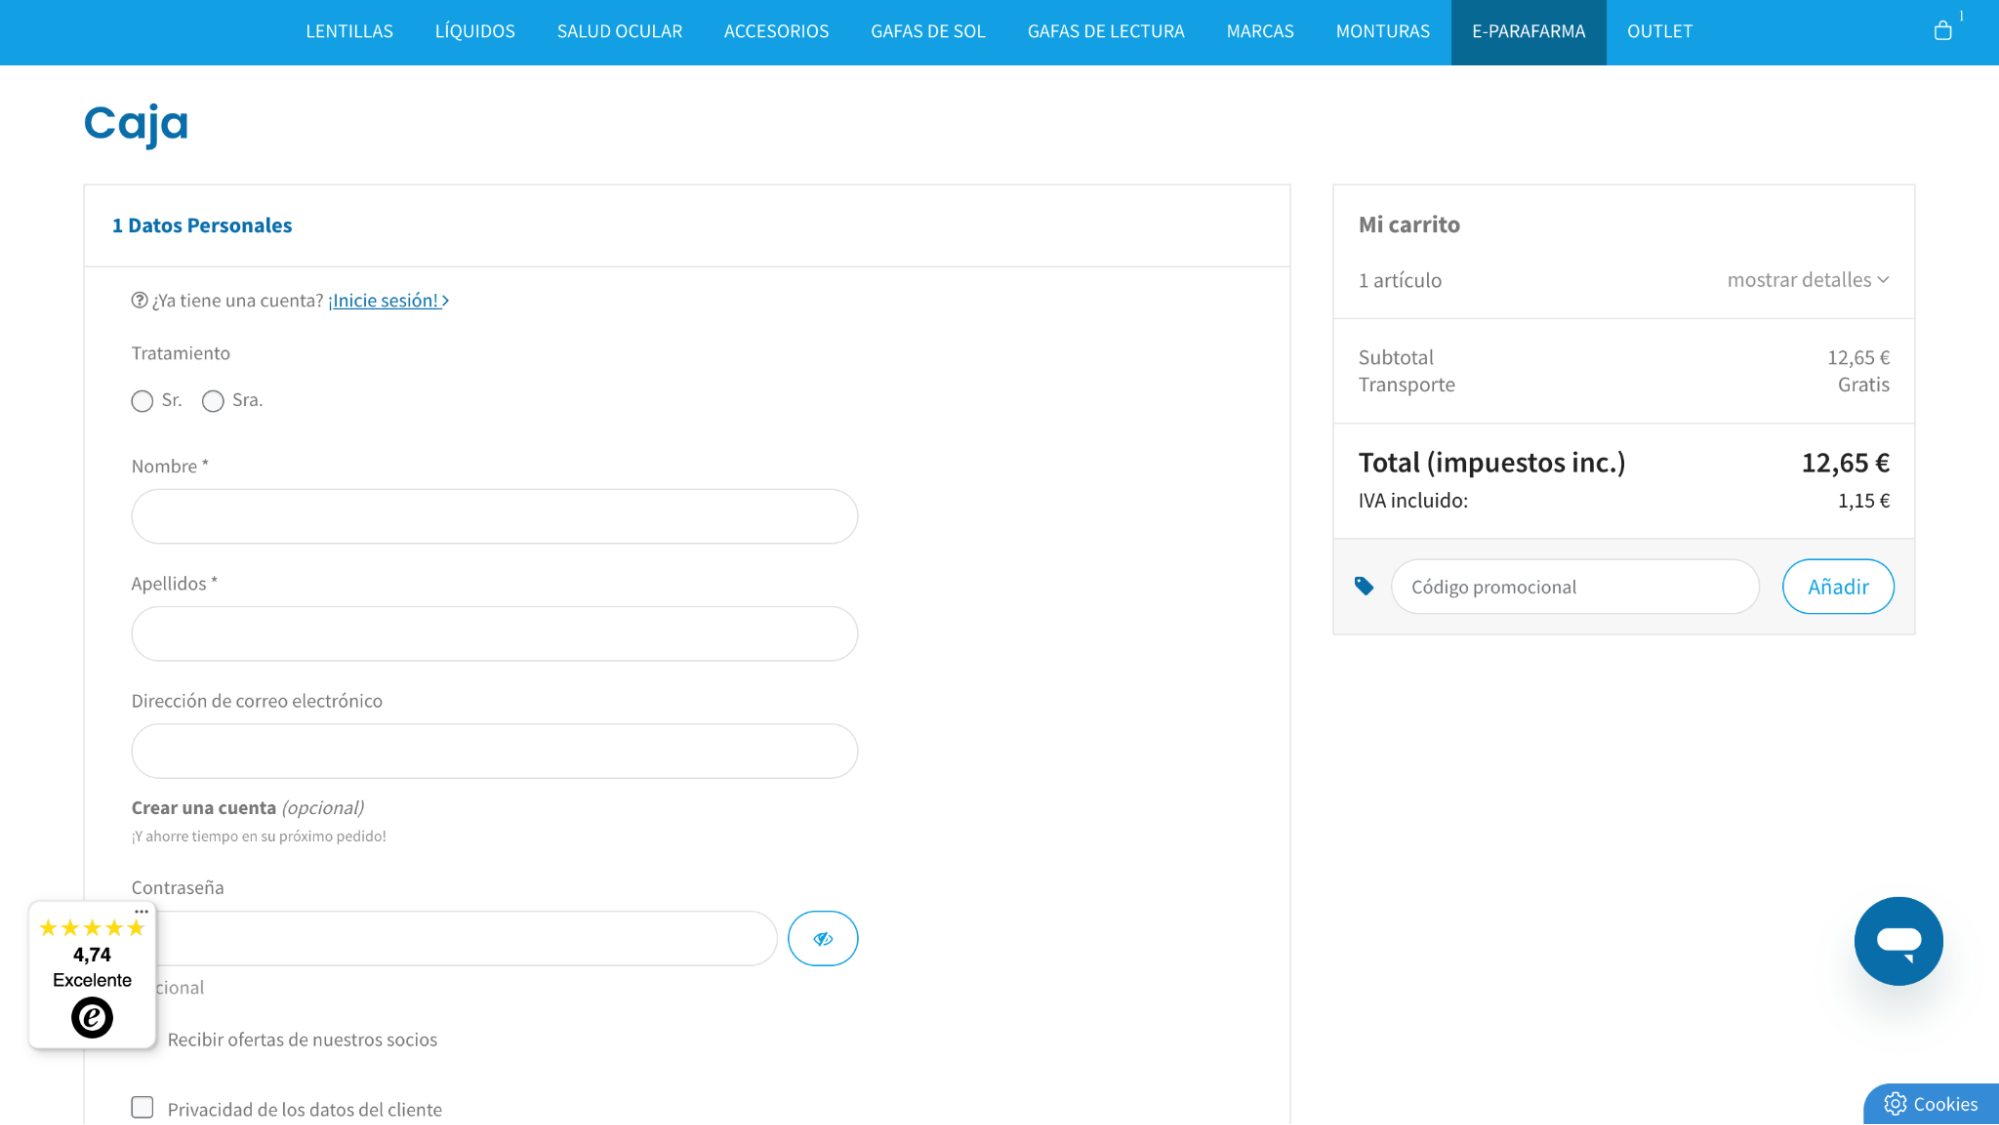Click the ¡Inicie sesión! link

point(388,300)
